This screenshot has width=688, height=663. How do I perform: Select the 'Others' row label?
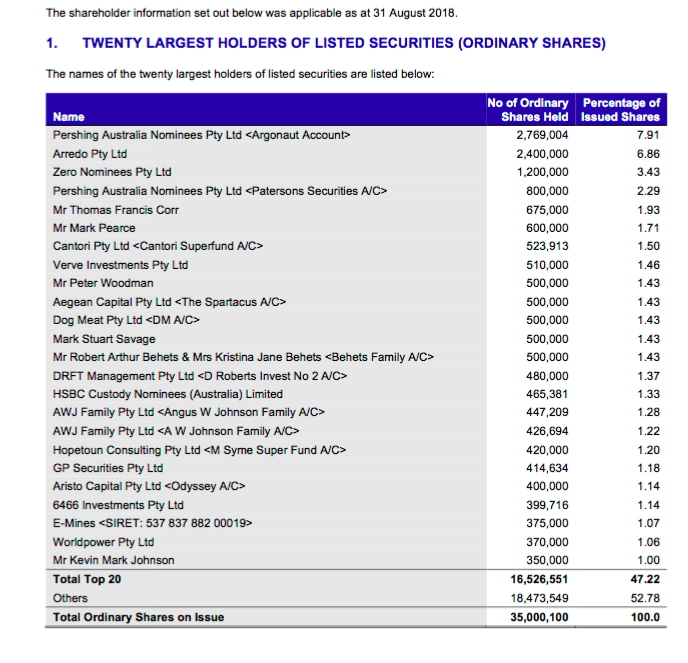[70, 598]
